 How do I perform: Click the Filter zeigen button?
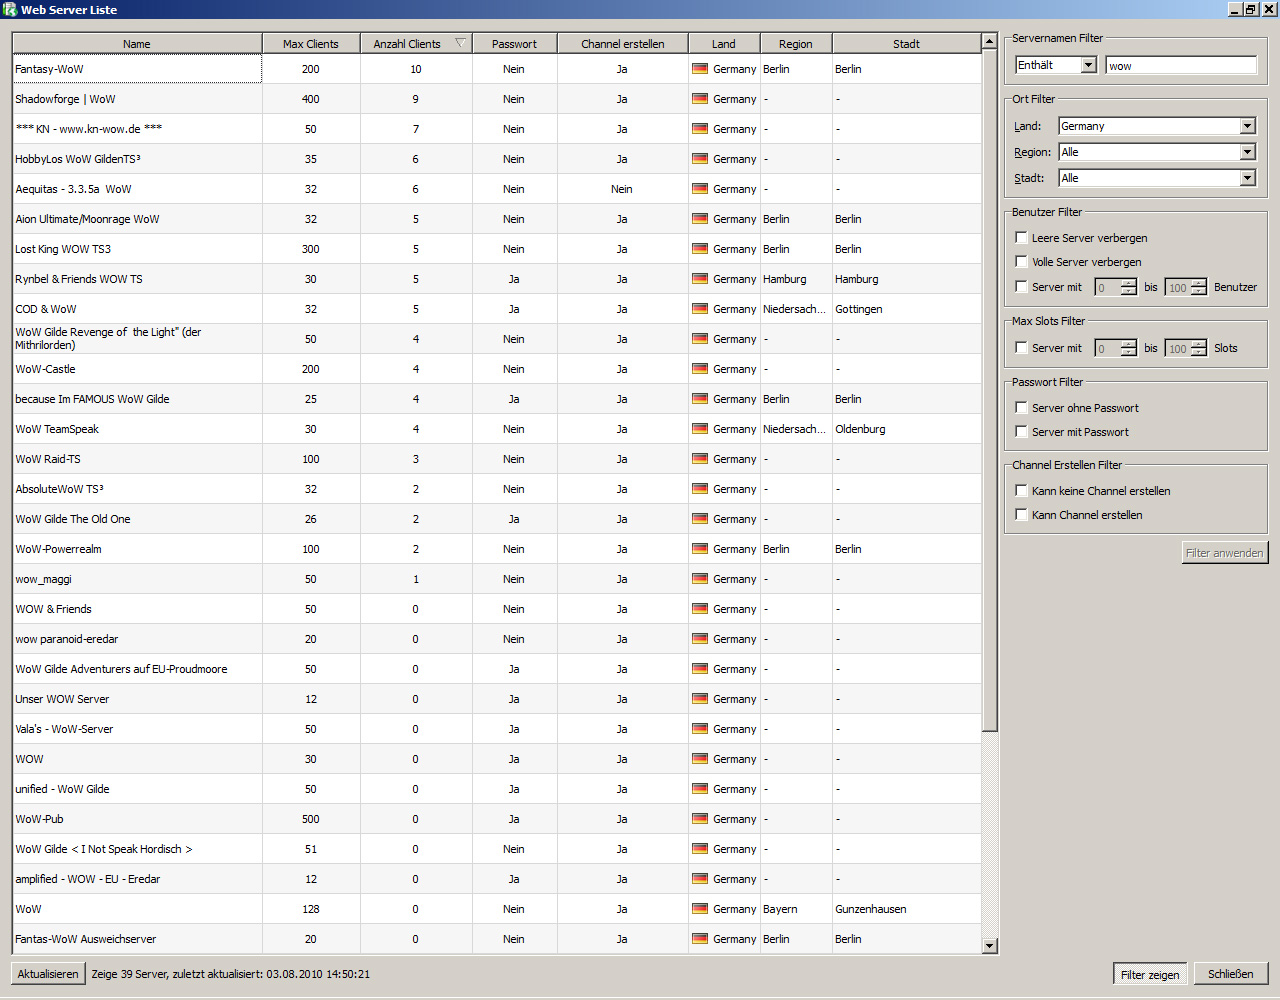pyautogui.click(x=1149, y=974)
